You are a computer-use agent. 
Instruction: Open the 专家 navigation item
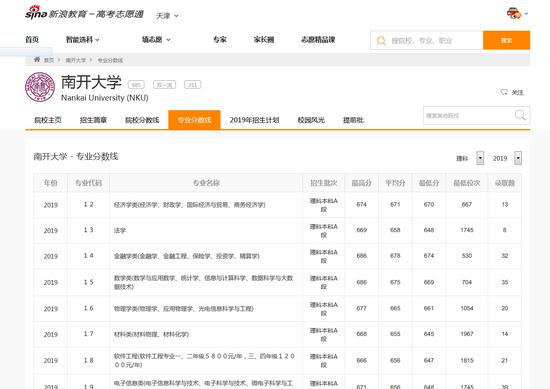click(x=220, y=40)
